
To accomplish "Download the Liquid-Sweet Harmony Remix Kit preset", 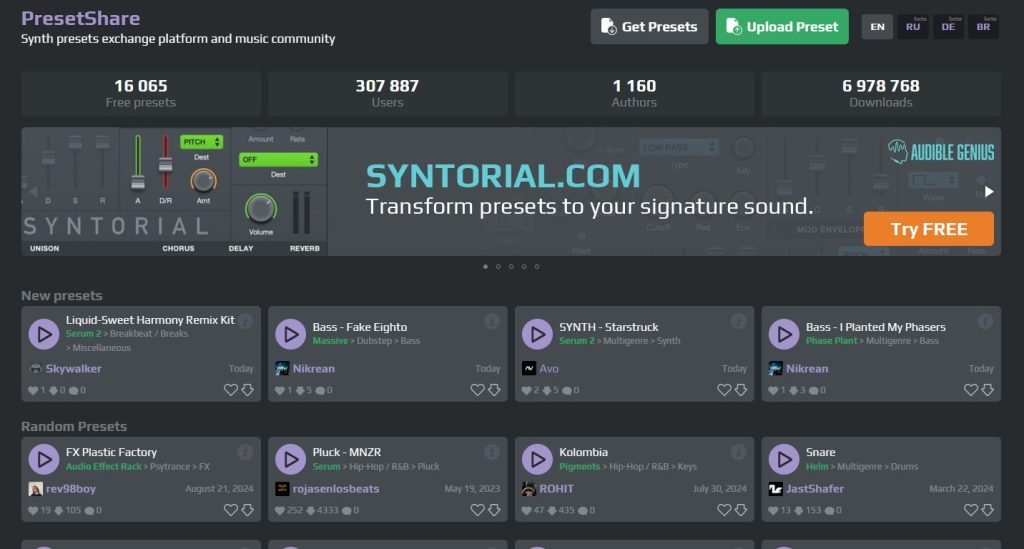I will [248, 390].
